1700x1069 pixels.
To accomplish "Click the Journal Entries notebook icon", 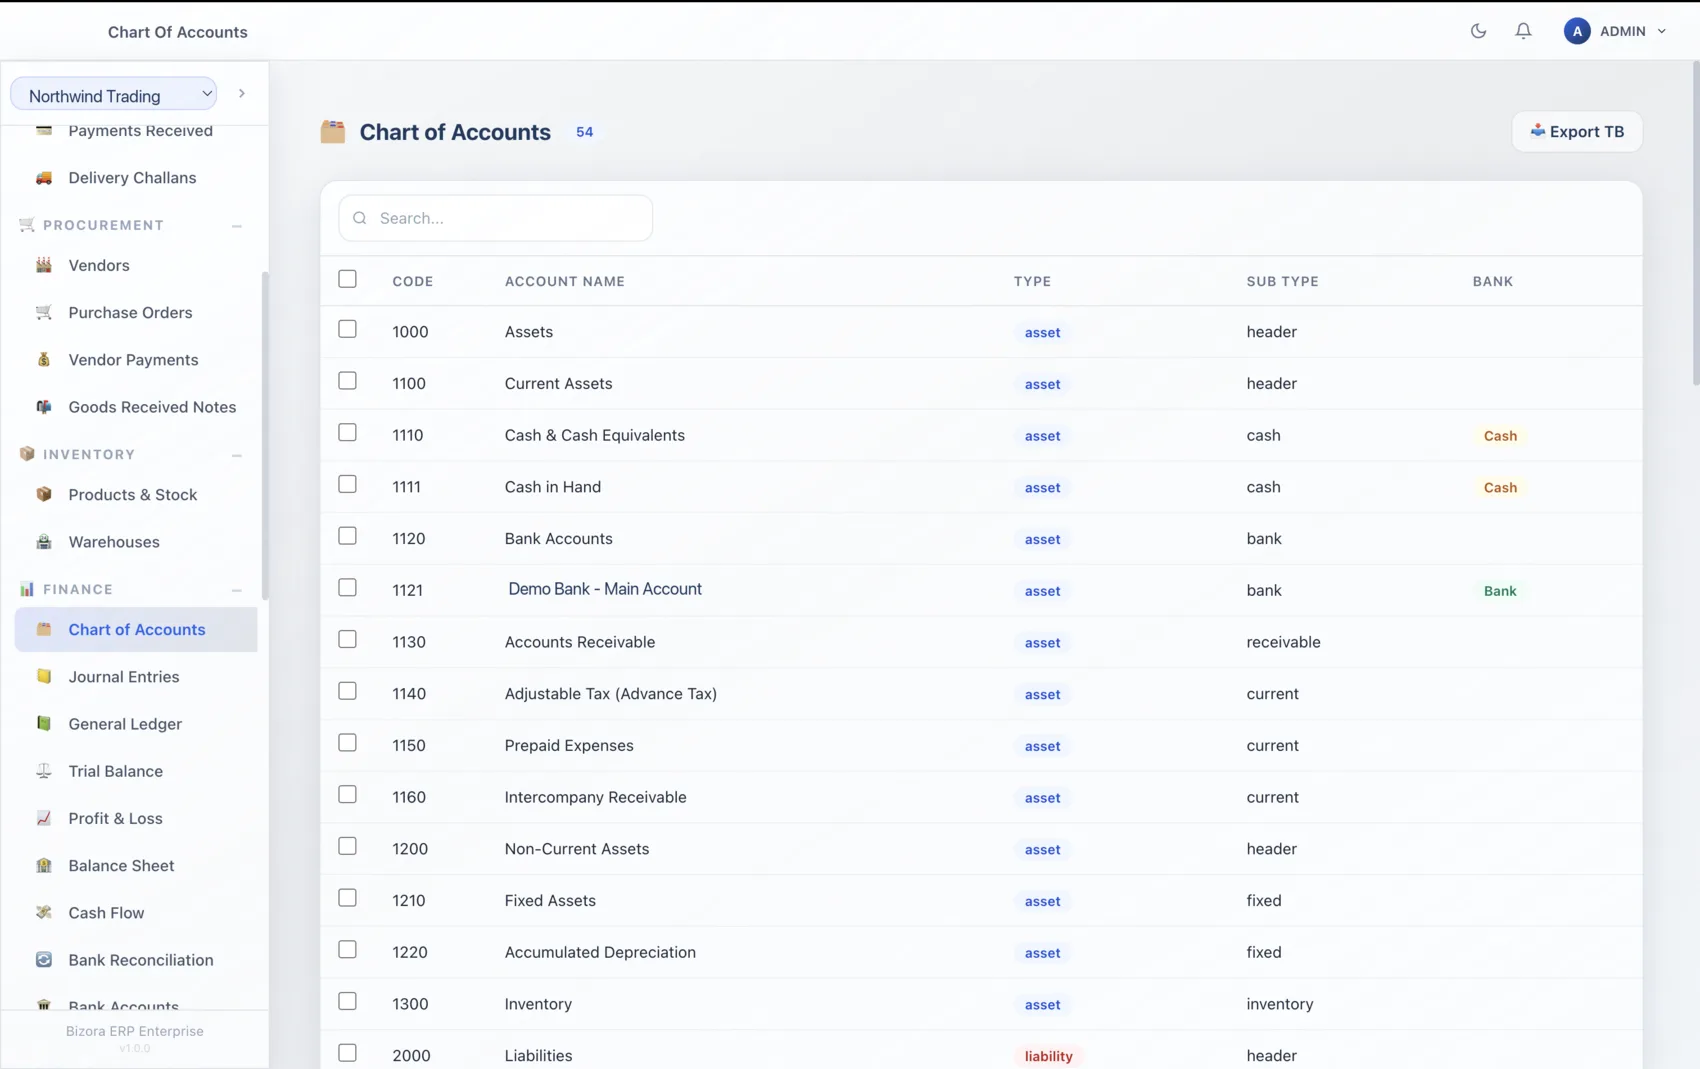I will tap(44, 676).
